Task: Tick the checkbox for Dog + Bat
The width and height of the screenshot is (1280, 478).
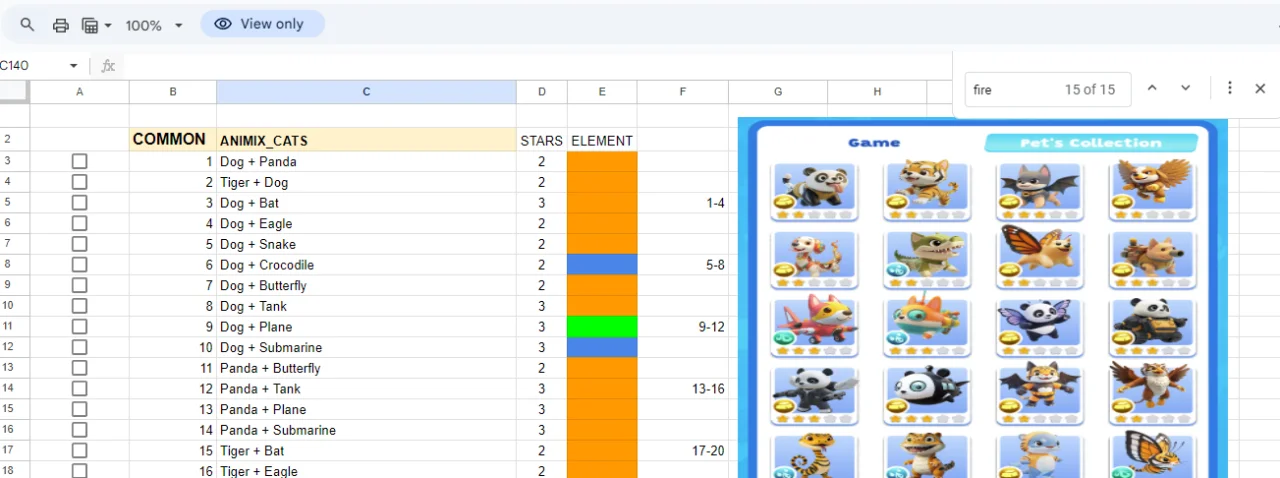Action: (x=80, y=203)
